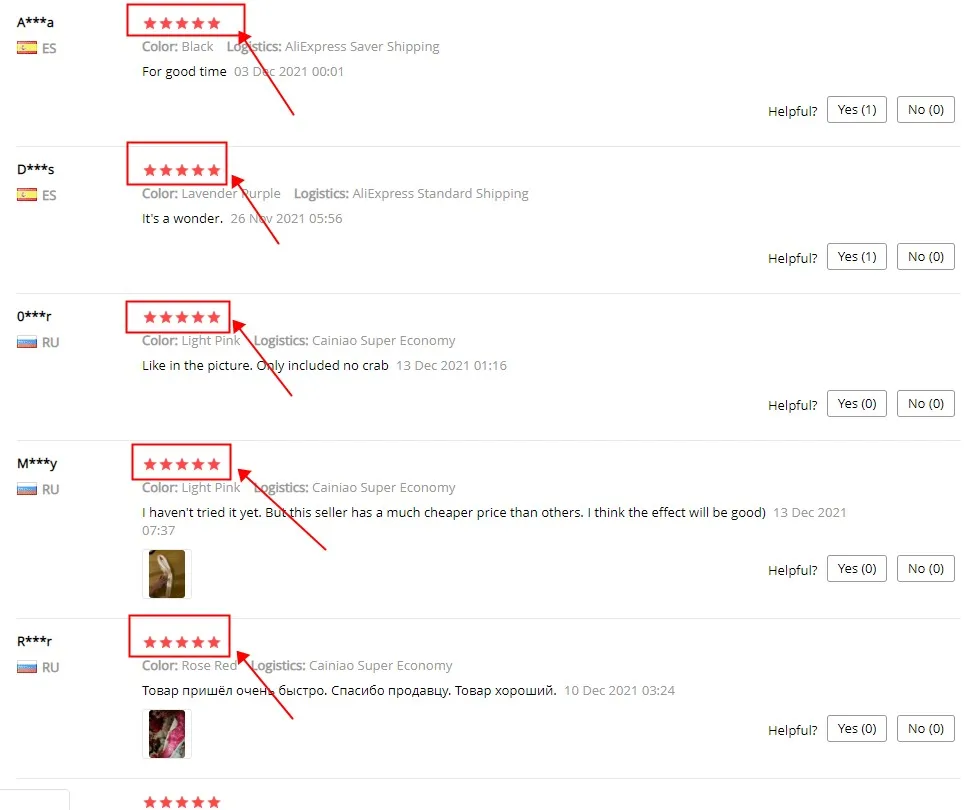
Task: Open M***y's review photo thumbnail
Action: [x=167, y=574]
